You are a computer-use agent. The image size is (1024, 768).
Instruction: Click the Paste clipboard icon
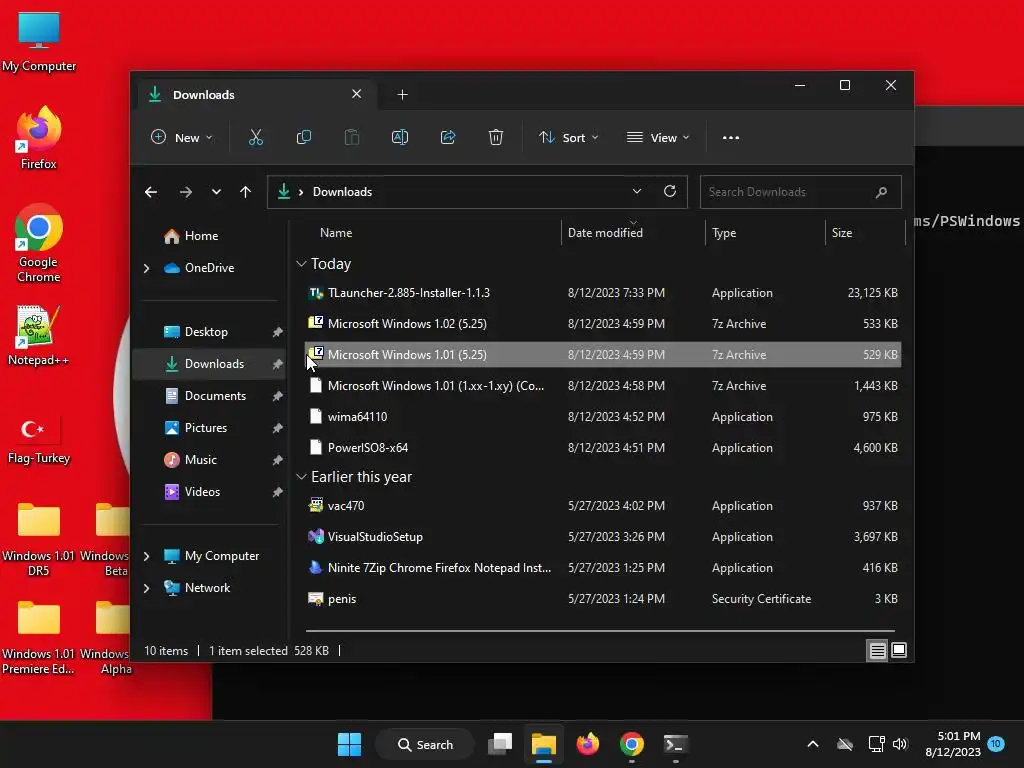352,138
